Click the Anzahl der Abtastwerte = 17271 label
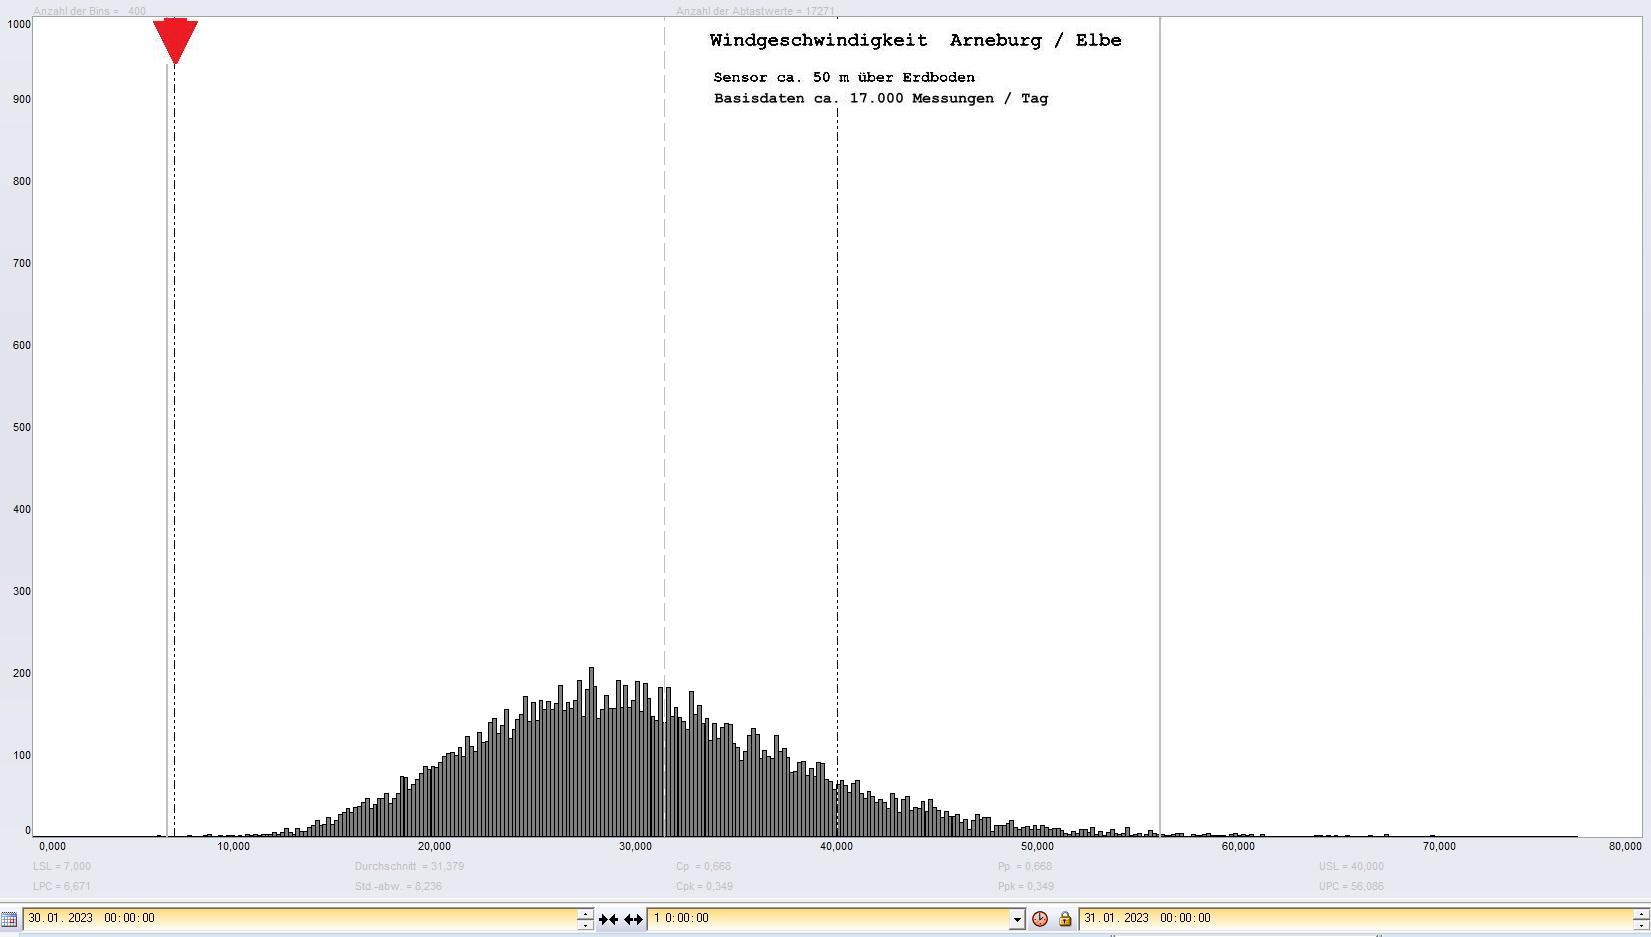 point(755,11)
